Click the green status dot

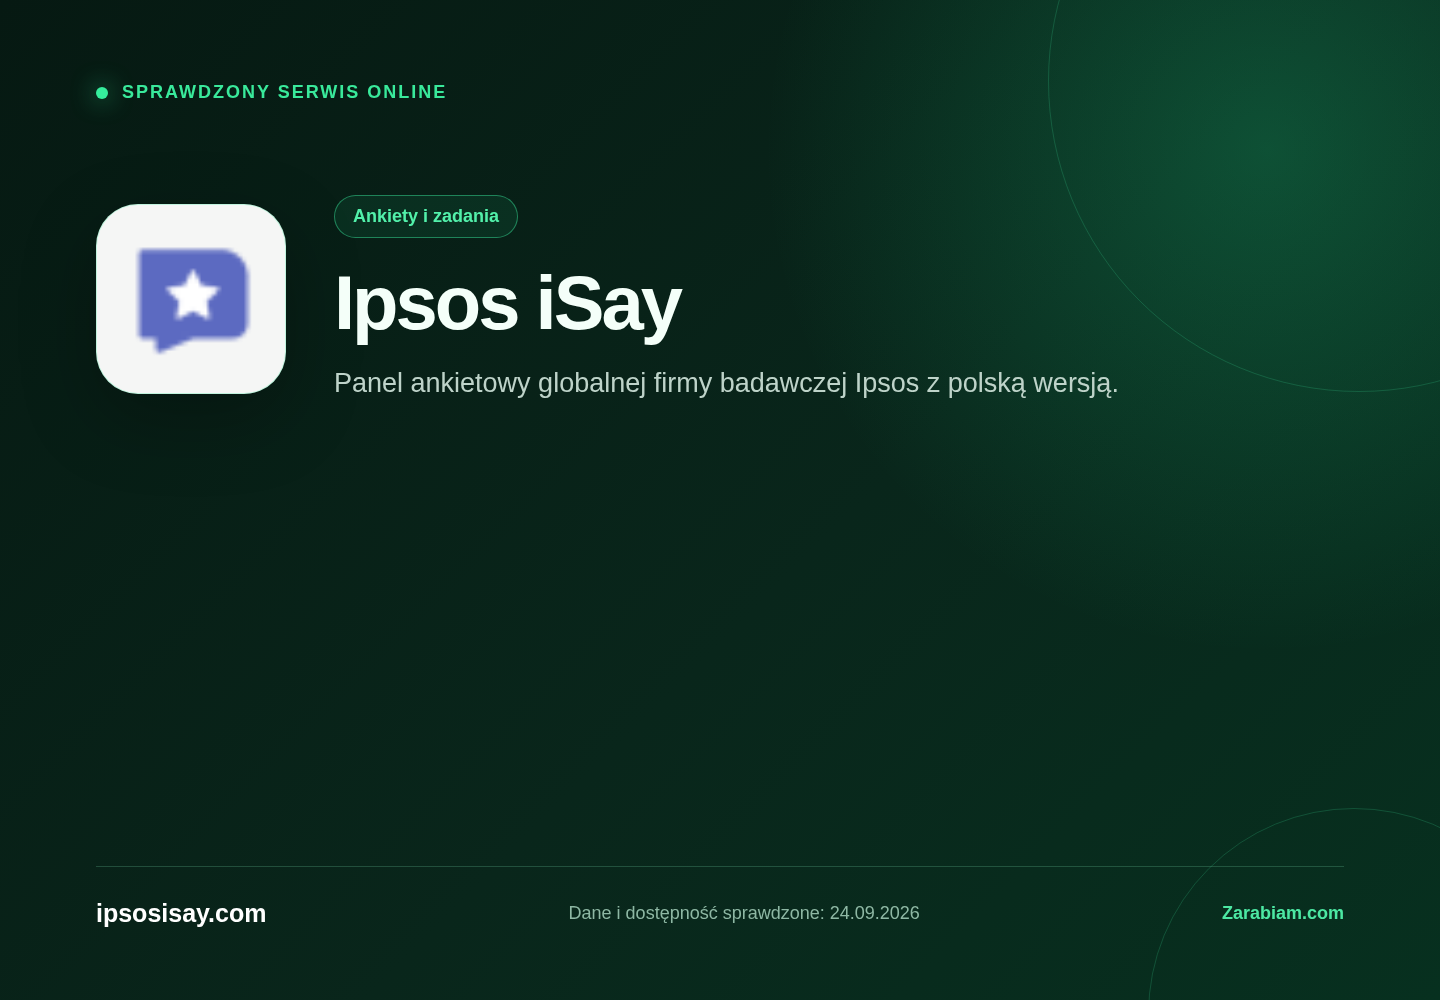click(102, 93)
